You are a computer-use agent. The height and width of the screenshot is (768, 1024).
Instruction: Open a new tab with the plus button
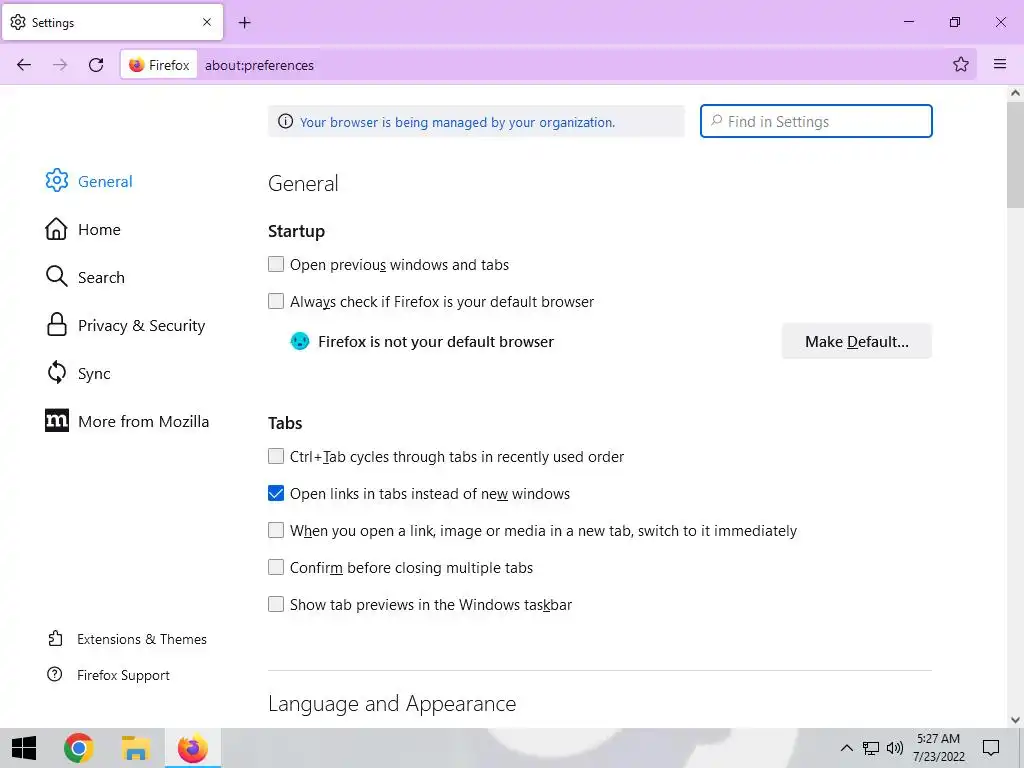point(244,23)
